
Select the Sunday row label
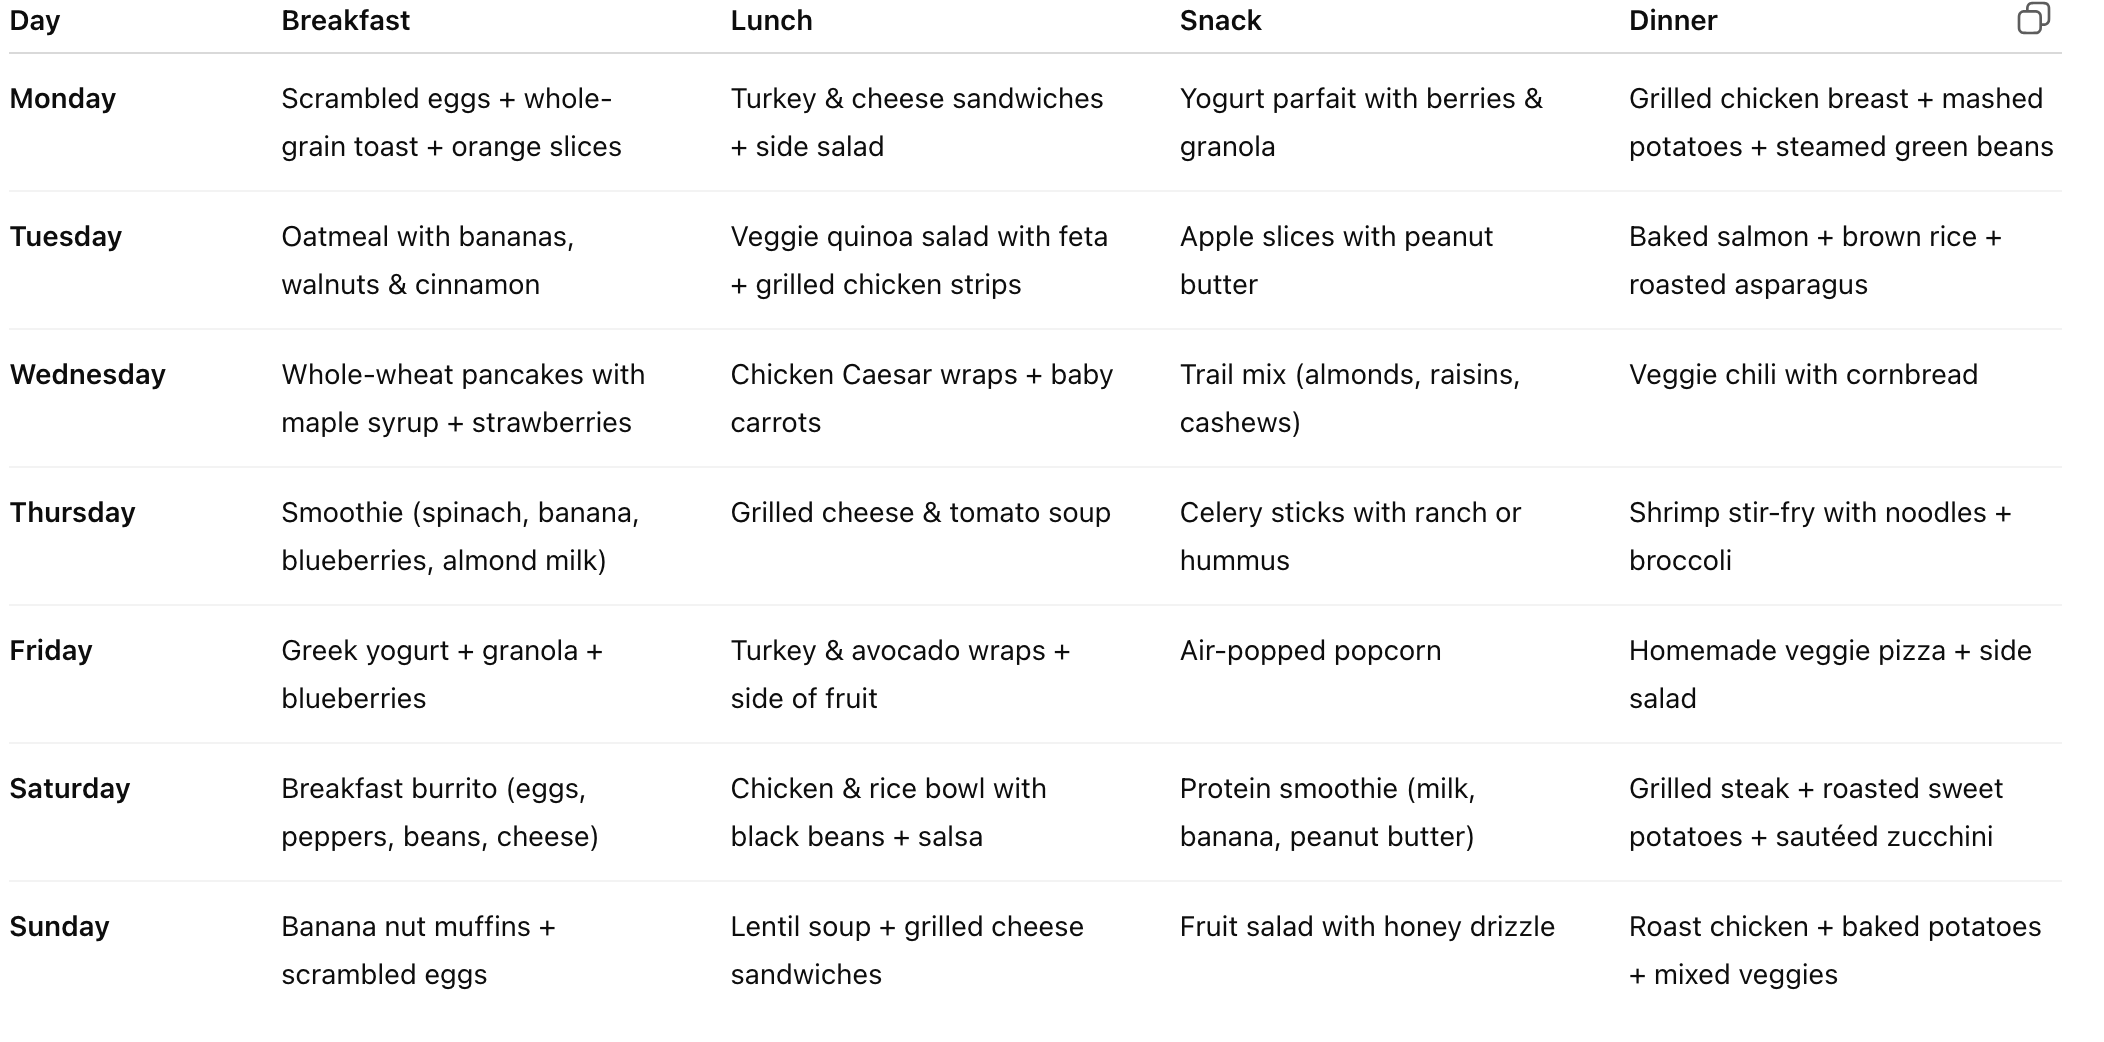(59, 927)
